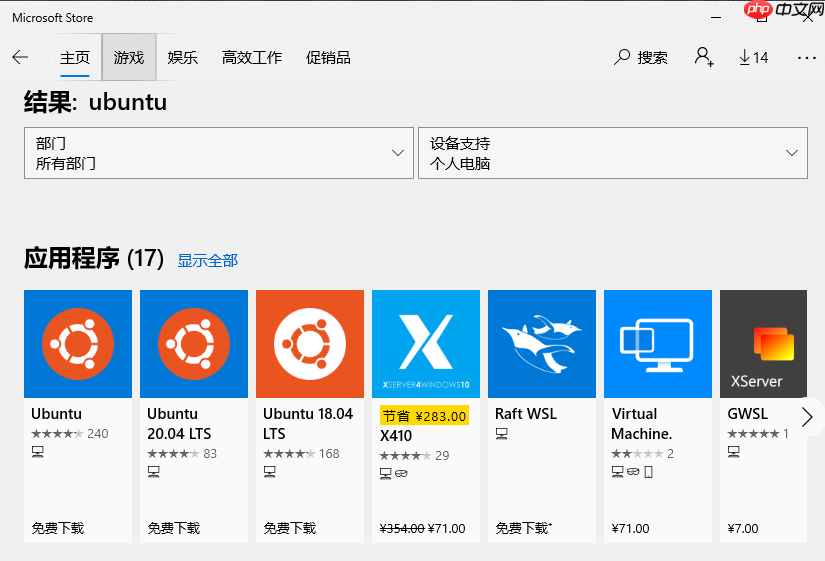Screen dimensions: 825x561
Task: Open the search magnifier icon
Action: click(x=622, y=57)
